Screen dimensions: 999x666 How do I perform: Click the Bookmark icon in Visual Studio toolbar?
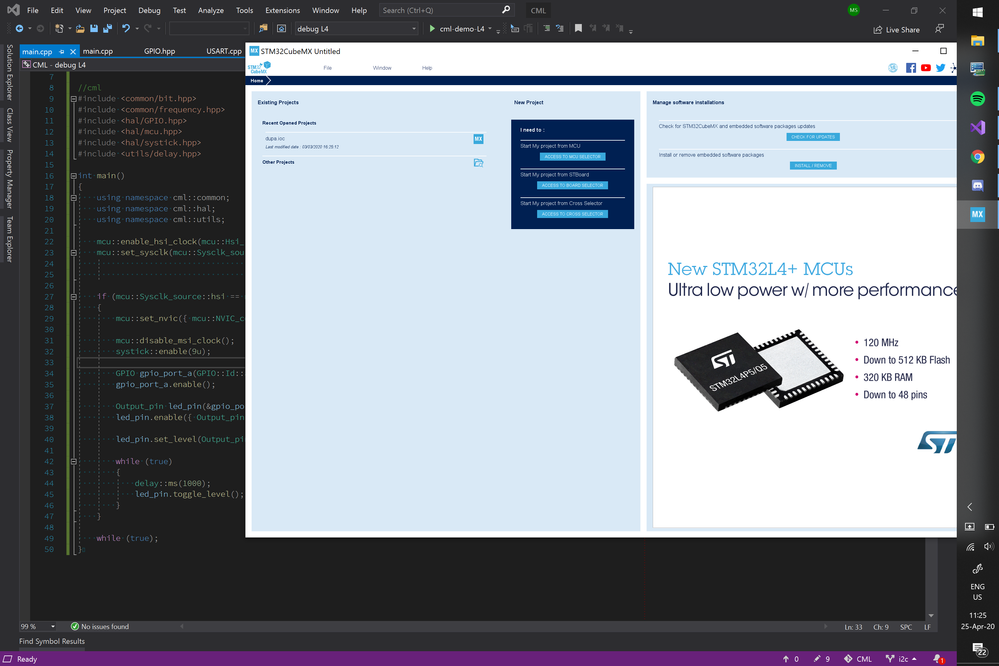[578, 29]
